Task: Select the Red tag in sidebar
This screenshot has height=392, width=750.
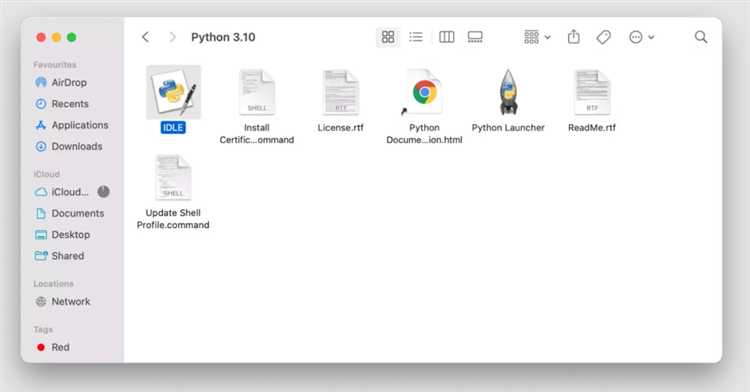Action: (53, 347)
